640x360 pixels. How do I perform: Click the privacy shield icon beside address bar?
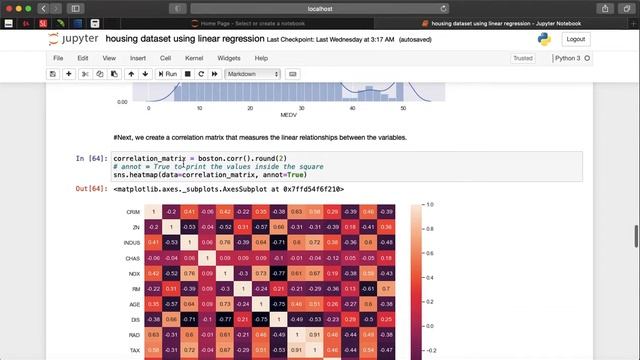coord(178,9)
